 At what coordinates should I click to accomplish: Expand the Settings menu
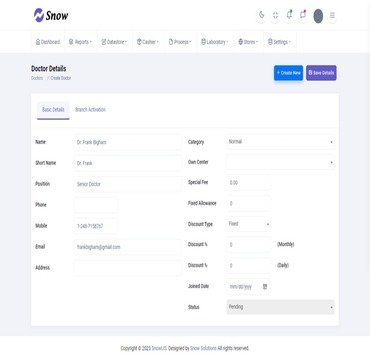coord(279,42)
